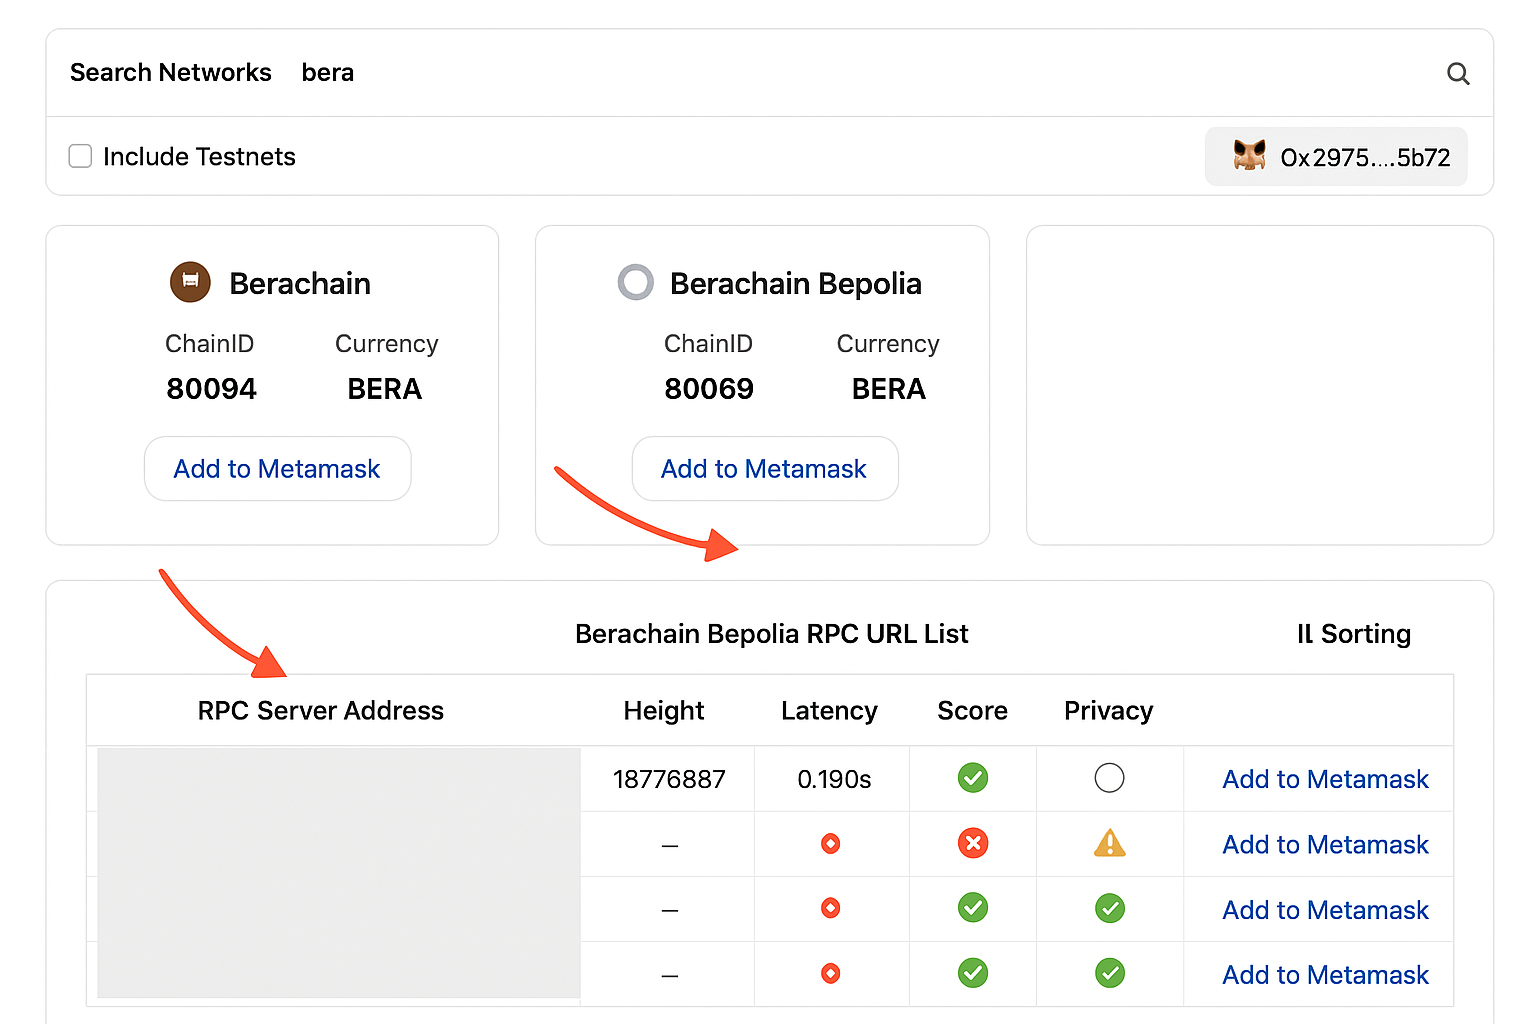Screen dimensions: 1536x1024
Task: Click the MetaMask fox icon
Action: tap(1249, 156)
